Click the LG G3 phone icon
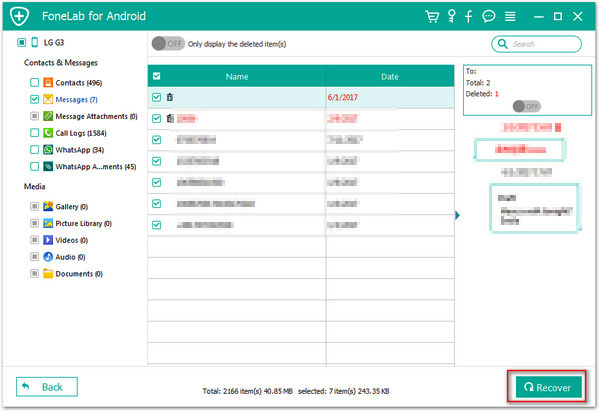 click(x=34, y=42)
